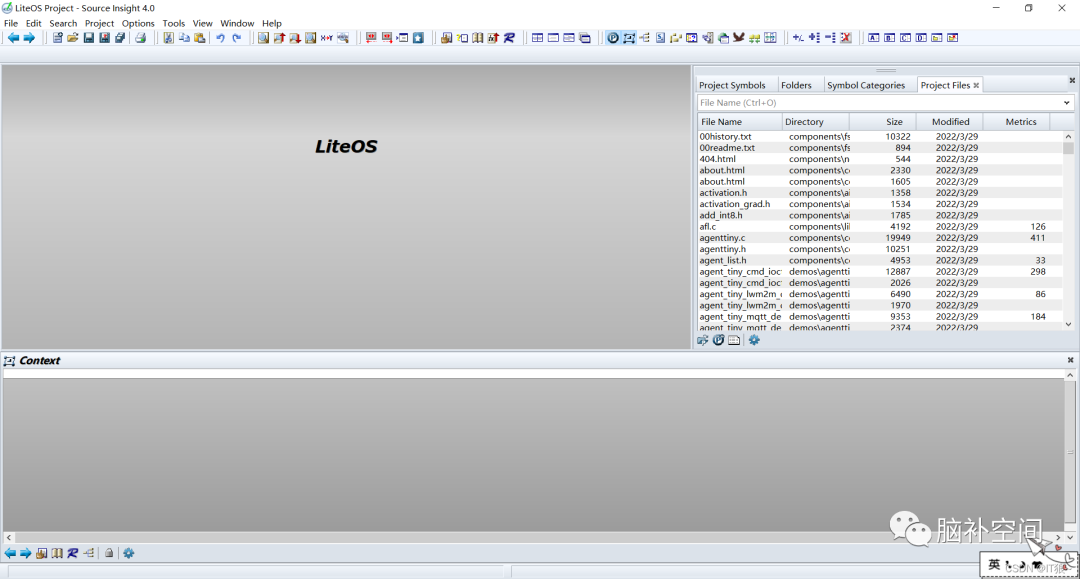Image resolution: width=1080 pixels, height=579 pixels.
Task: Click the IME language indicator 英
Action: point(994,565)
